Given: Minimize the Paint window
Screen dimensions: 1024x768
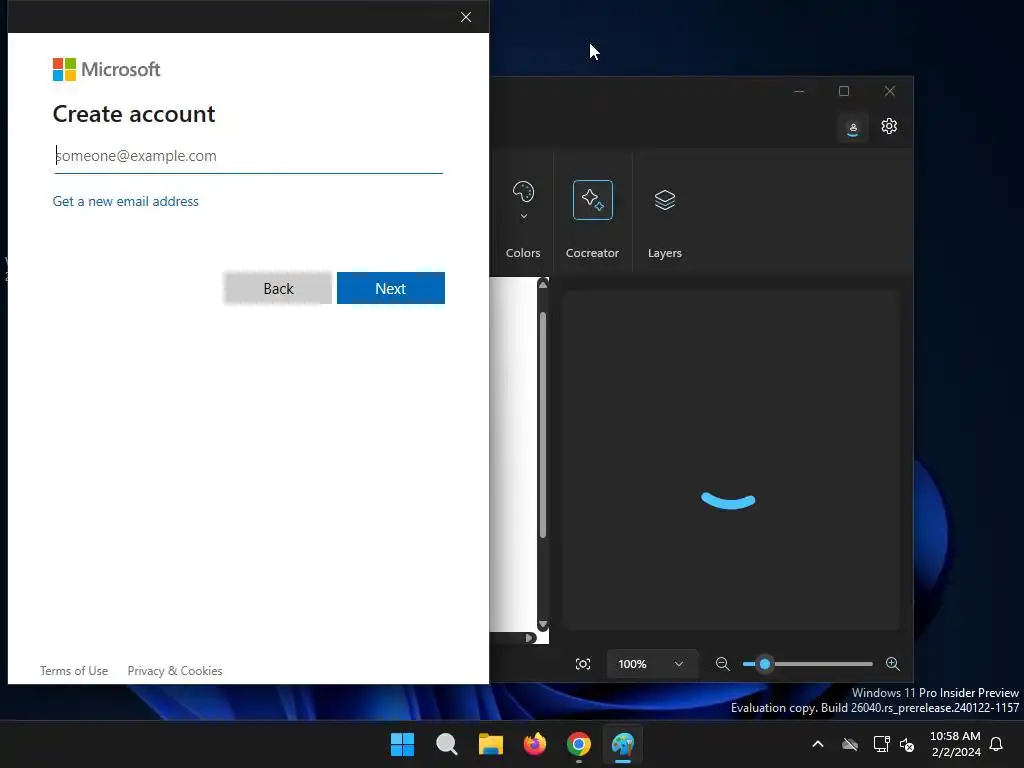Looking at the screenshot, I should click(x=799, y=91).
